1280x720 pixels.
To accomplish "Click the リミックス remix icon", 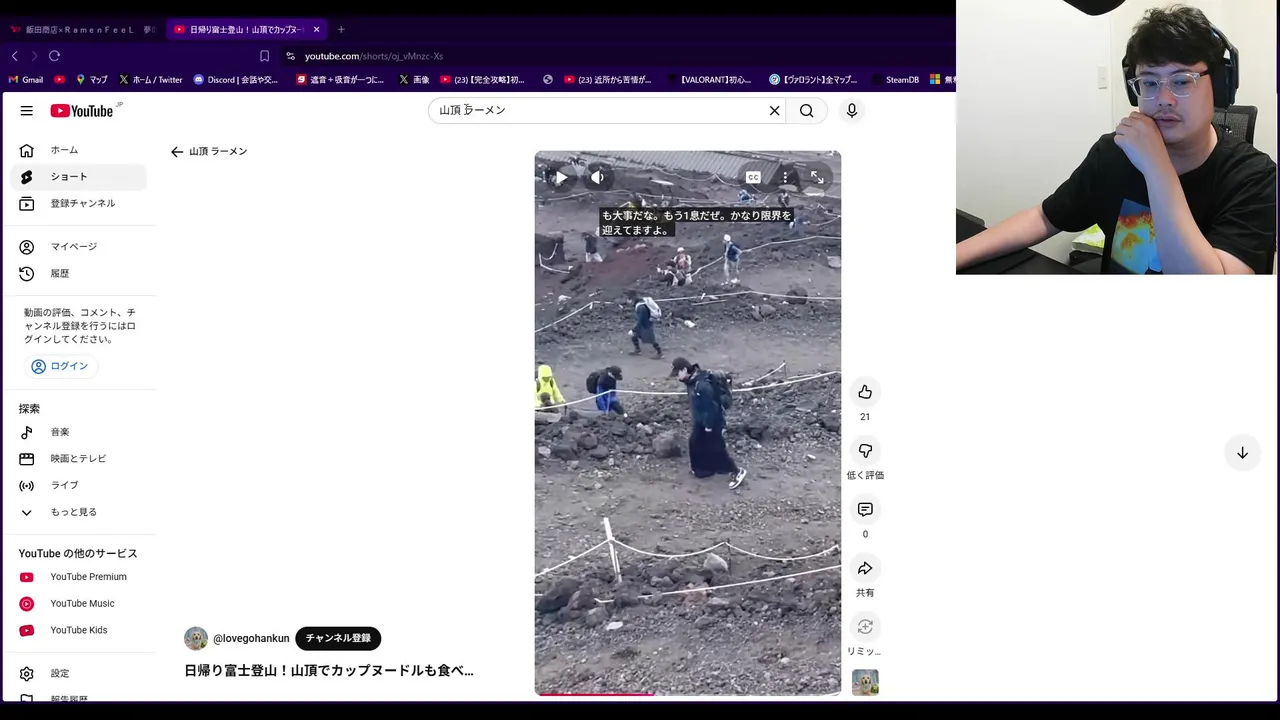I will (865, 627).
